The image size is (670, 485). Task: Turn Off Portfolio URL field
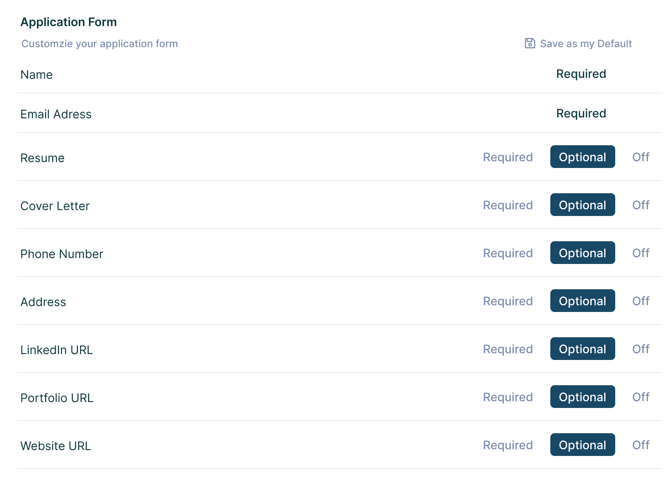[641, 396]
